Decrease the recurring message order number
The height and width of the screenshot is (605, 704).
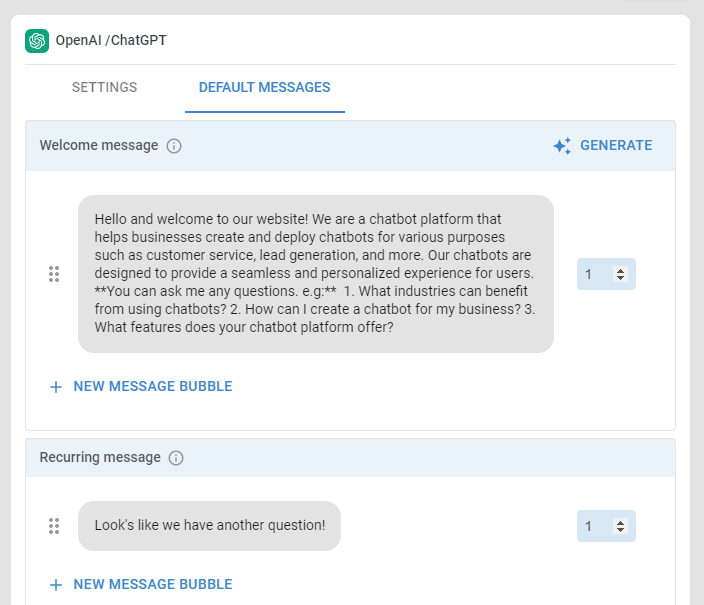(620, 530)
